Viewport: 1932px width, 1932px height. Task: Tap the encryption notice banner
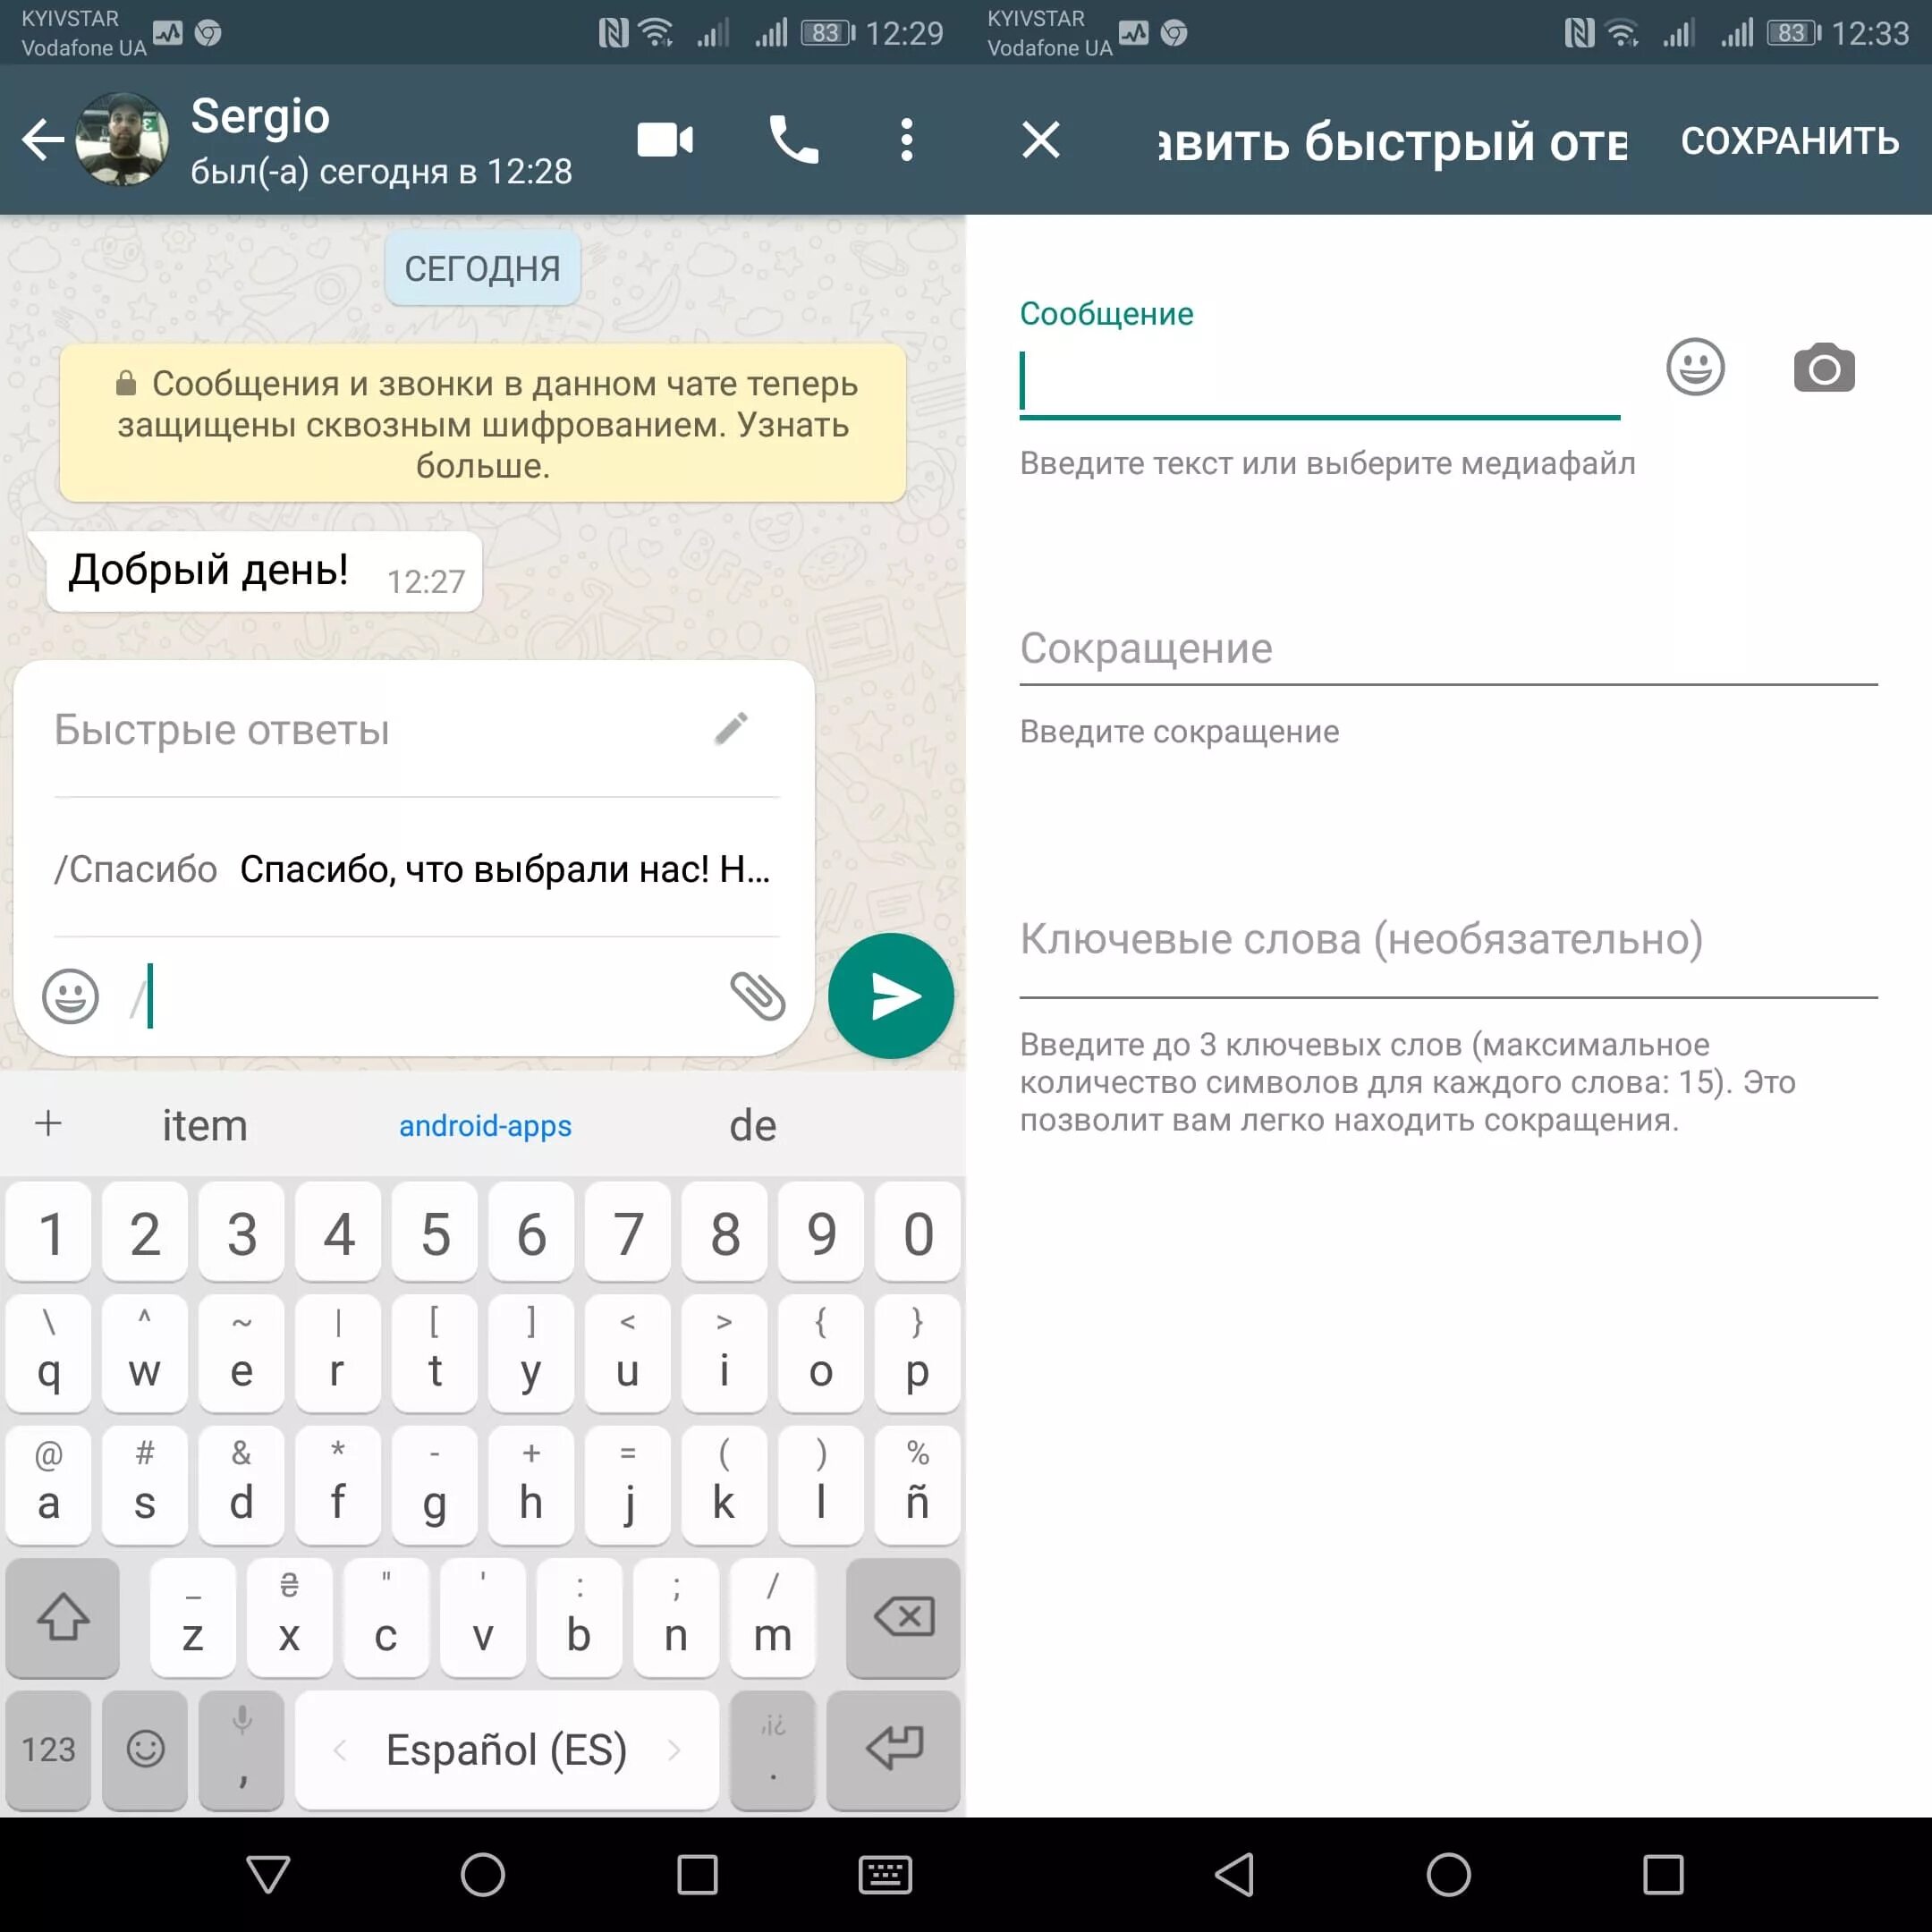[x=483, y=424]
